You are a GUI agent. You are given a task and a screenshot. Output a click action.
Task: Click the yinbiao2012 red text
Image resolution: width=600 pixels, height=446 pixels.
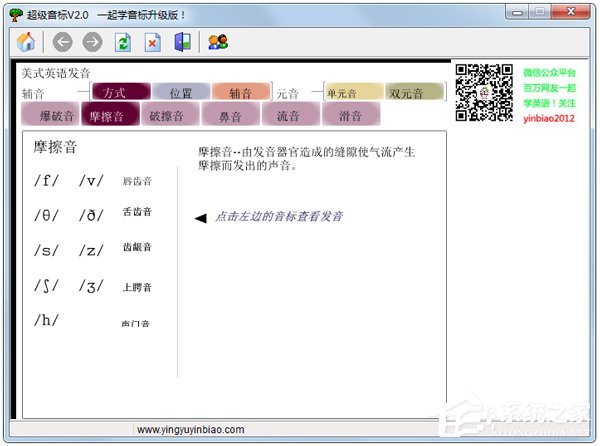click(x=549, y=118)
